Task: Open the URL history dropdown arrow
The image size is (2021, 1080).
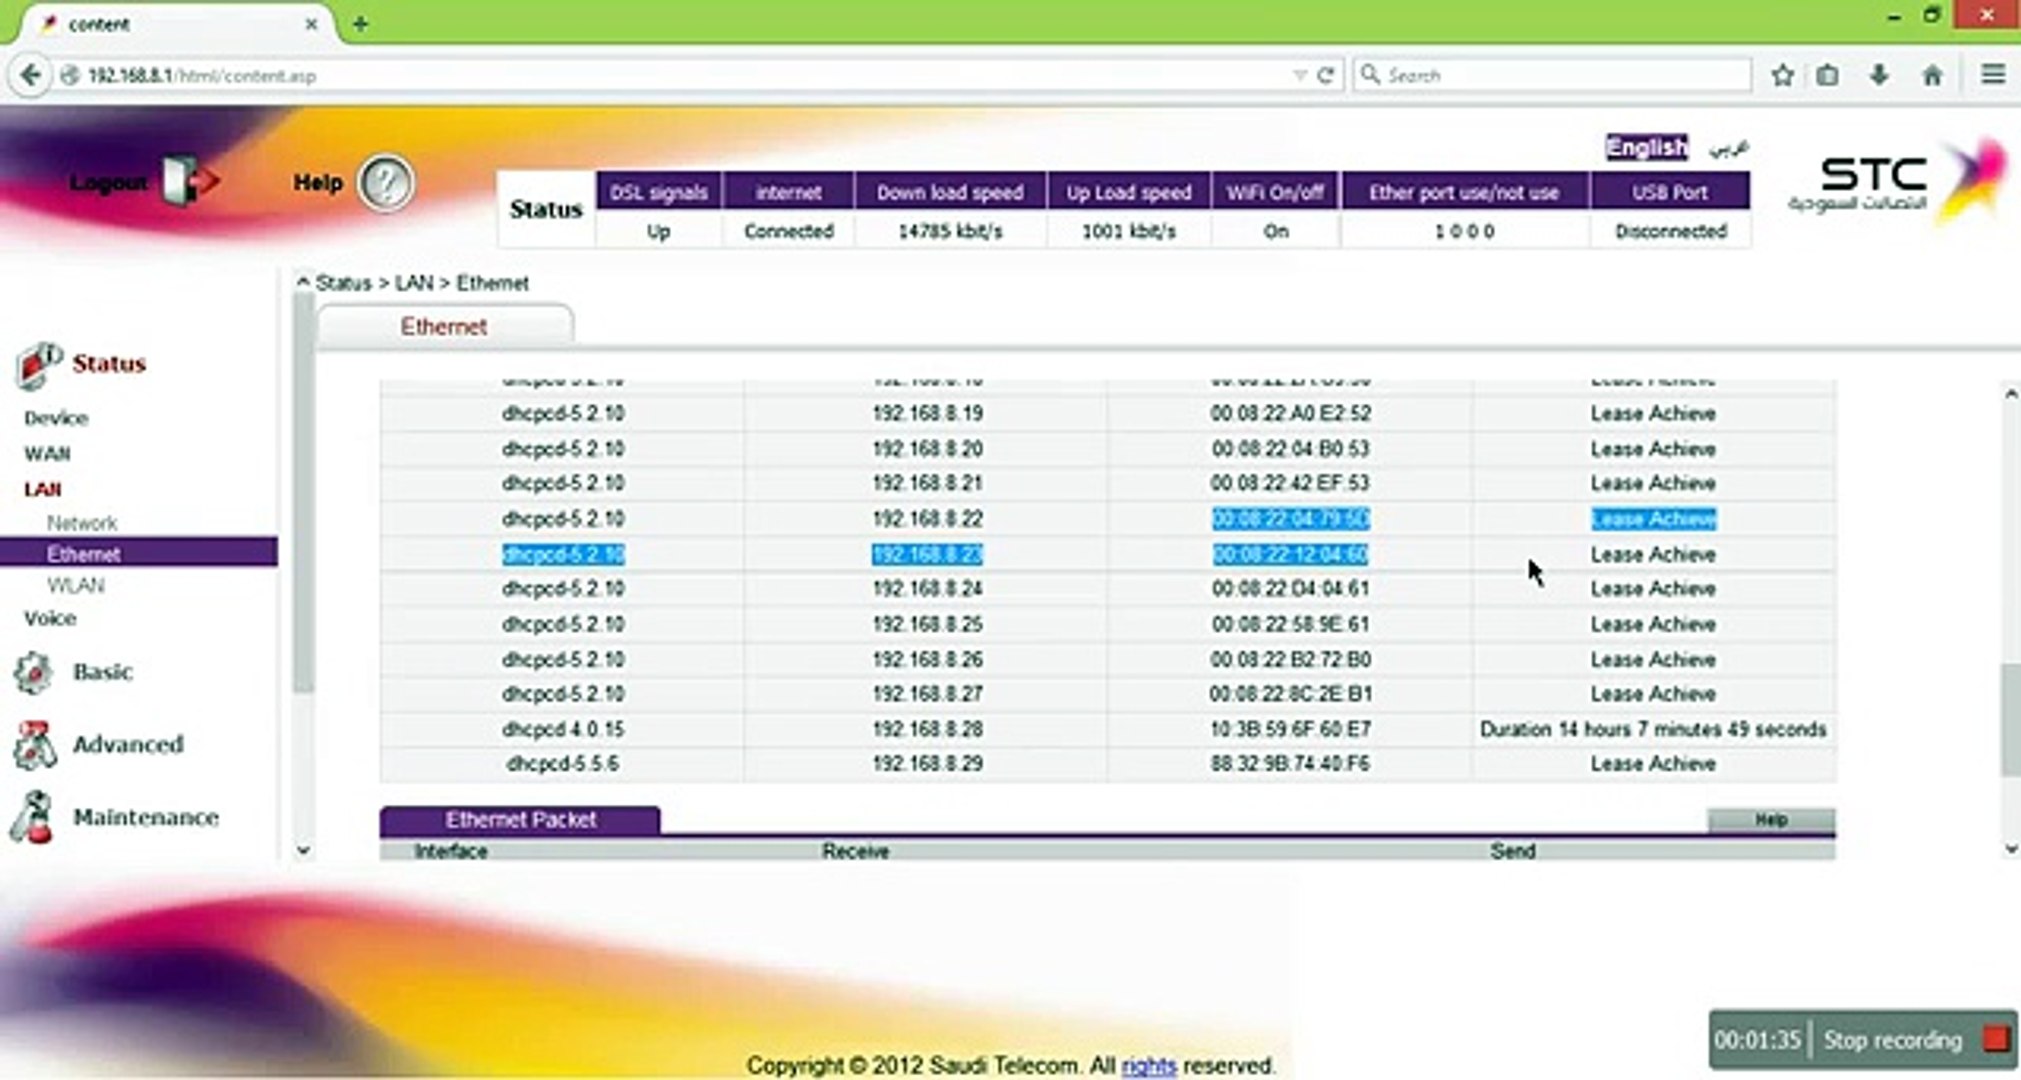Action: click(1299, 75)
